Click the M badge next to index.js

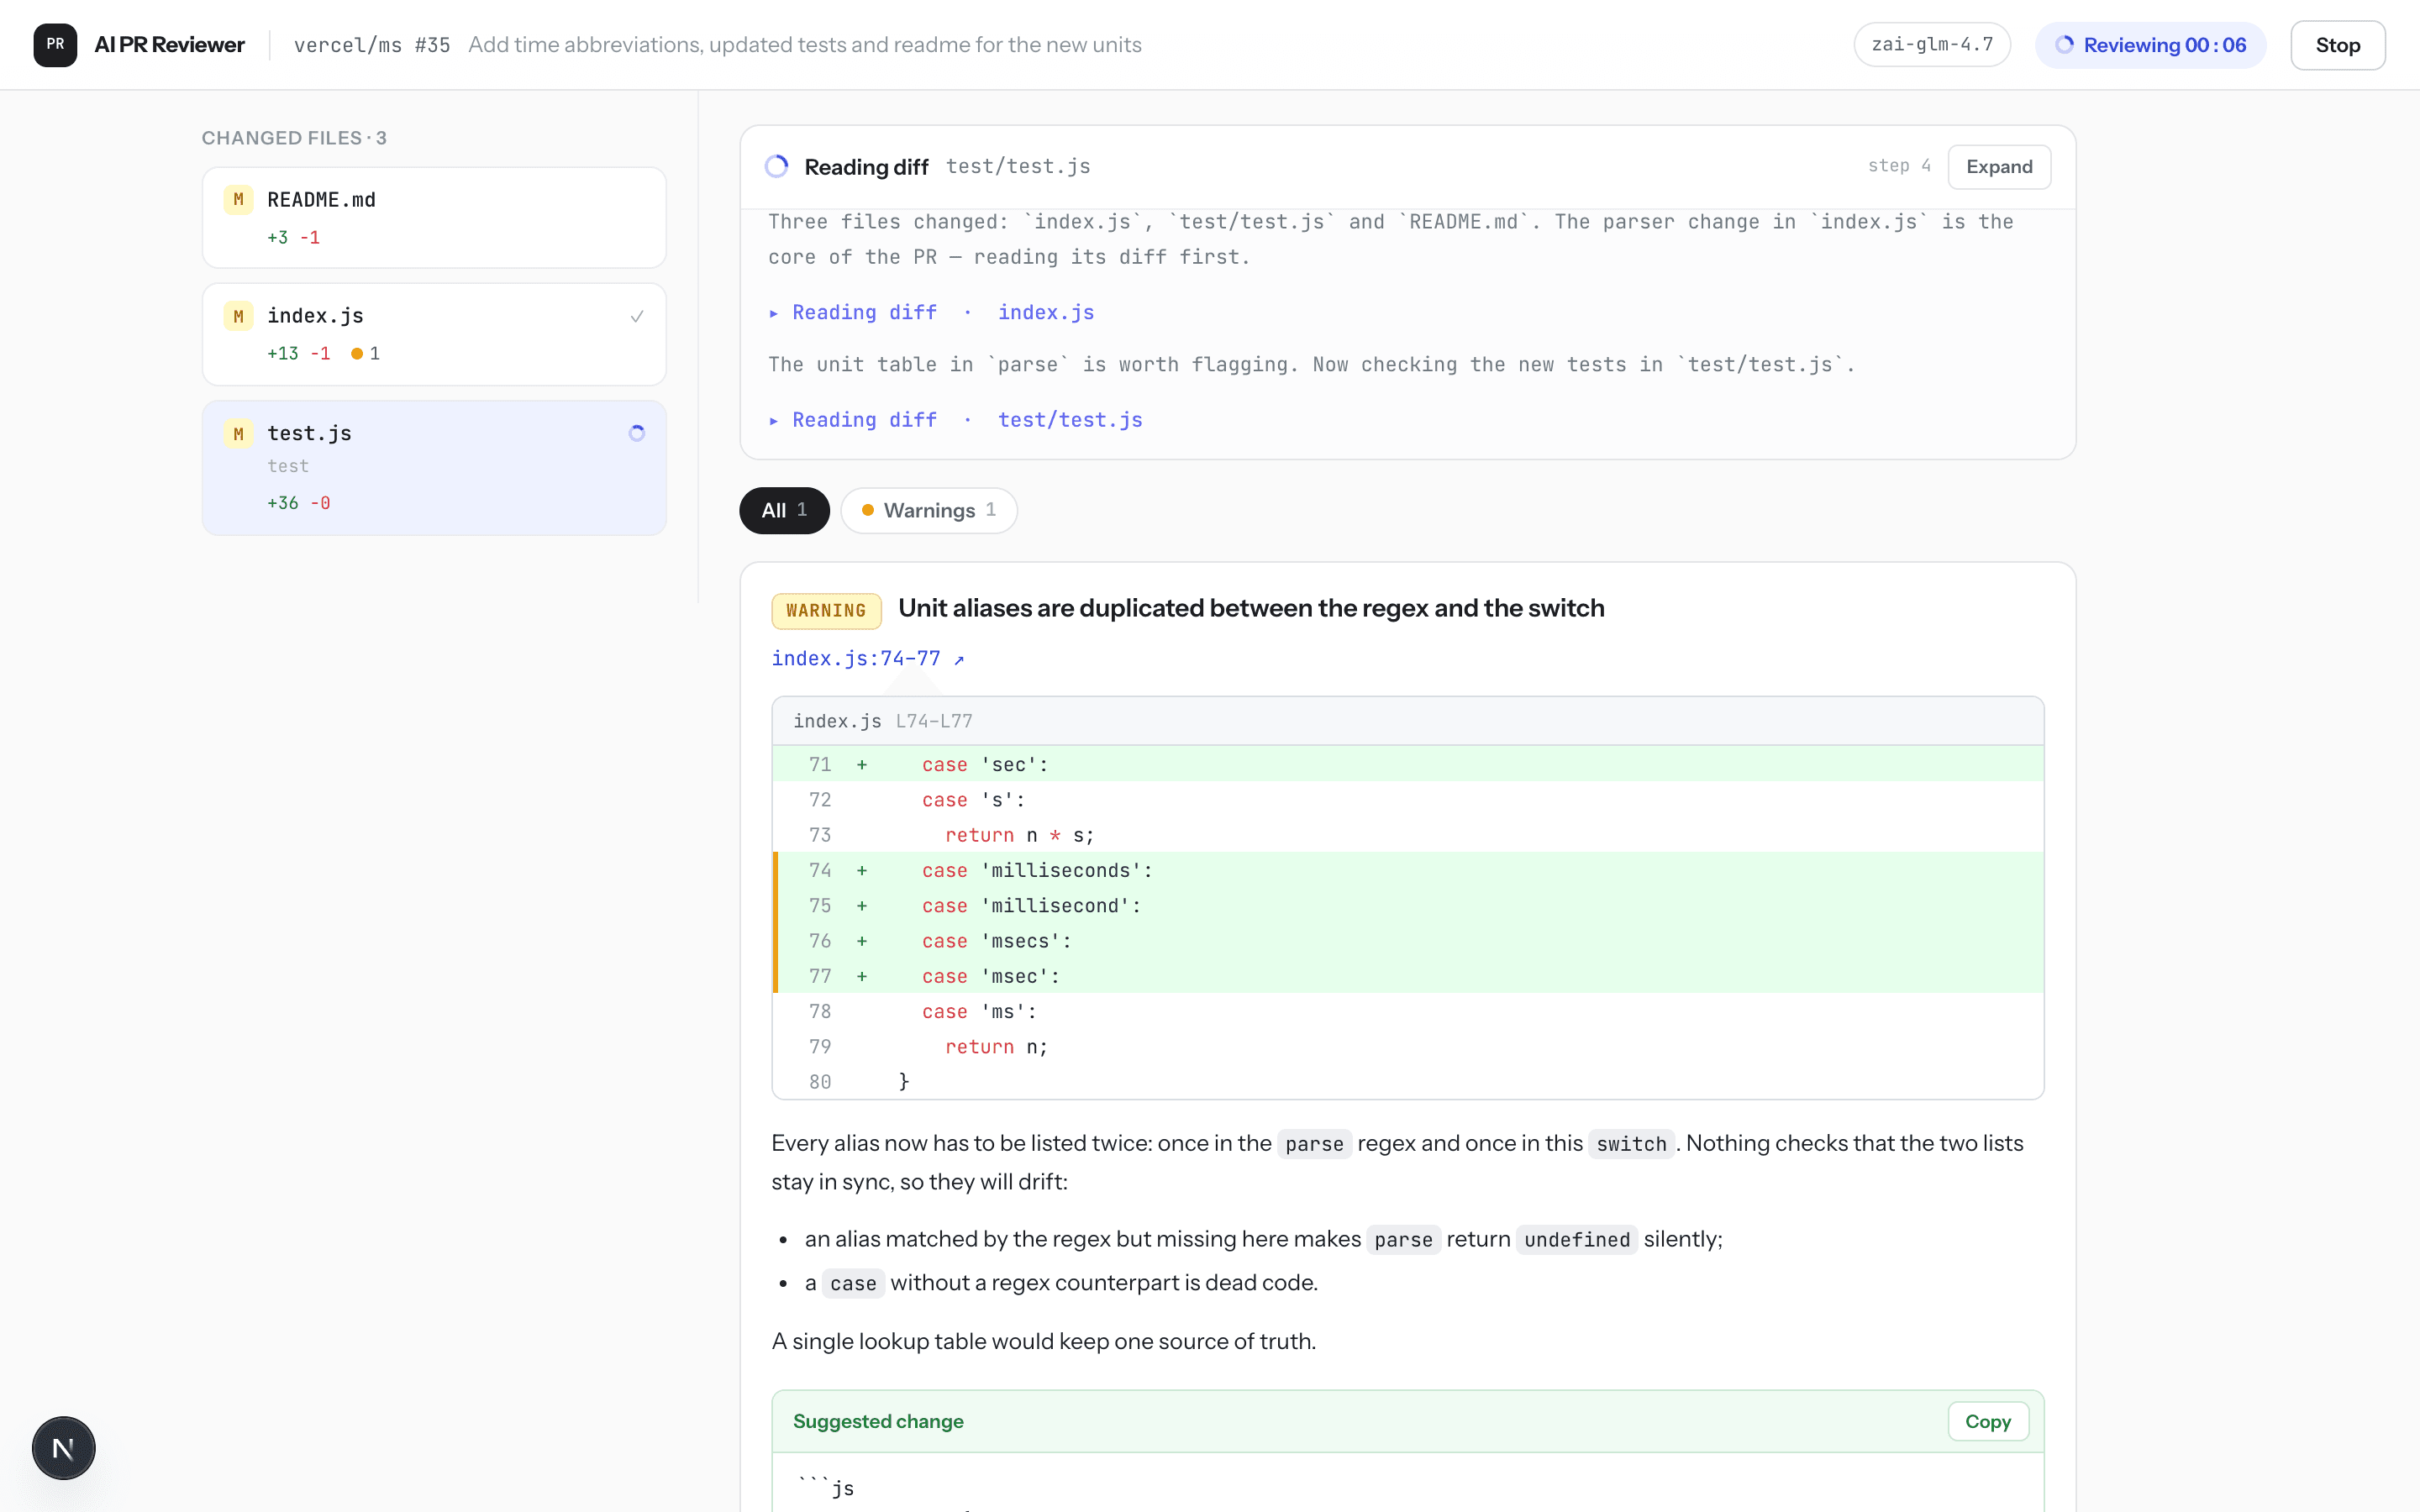pyautogui.click(x=238, y=317)
